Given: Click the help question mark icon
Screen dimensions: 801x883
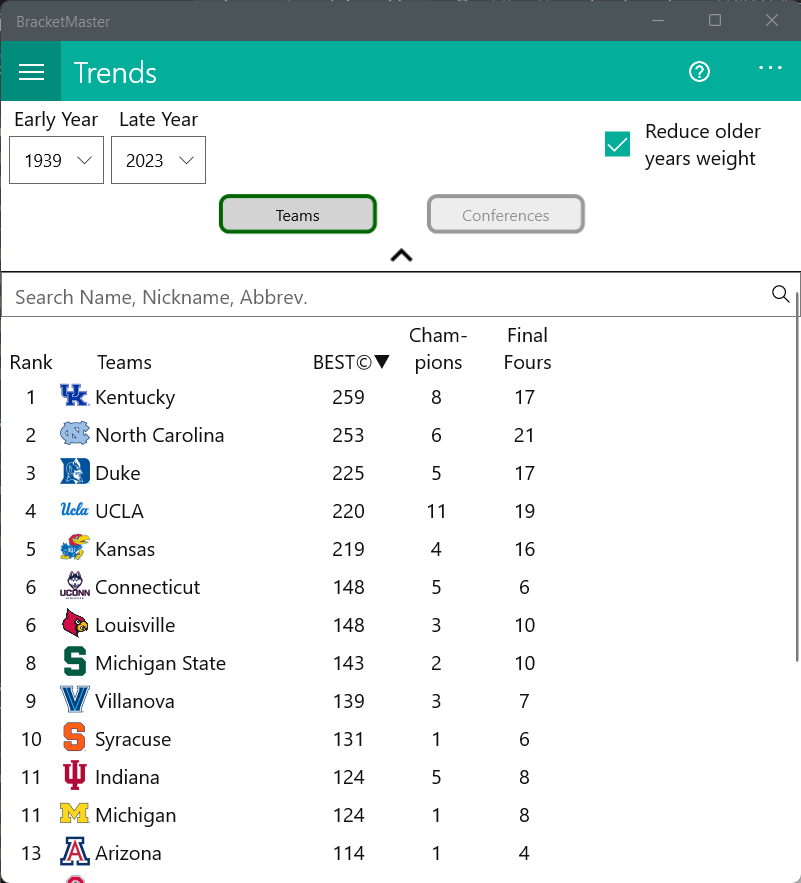Looking at the screenshot, I should tap(699, 72).
